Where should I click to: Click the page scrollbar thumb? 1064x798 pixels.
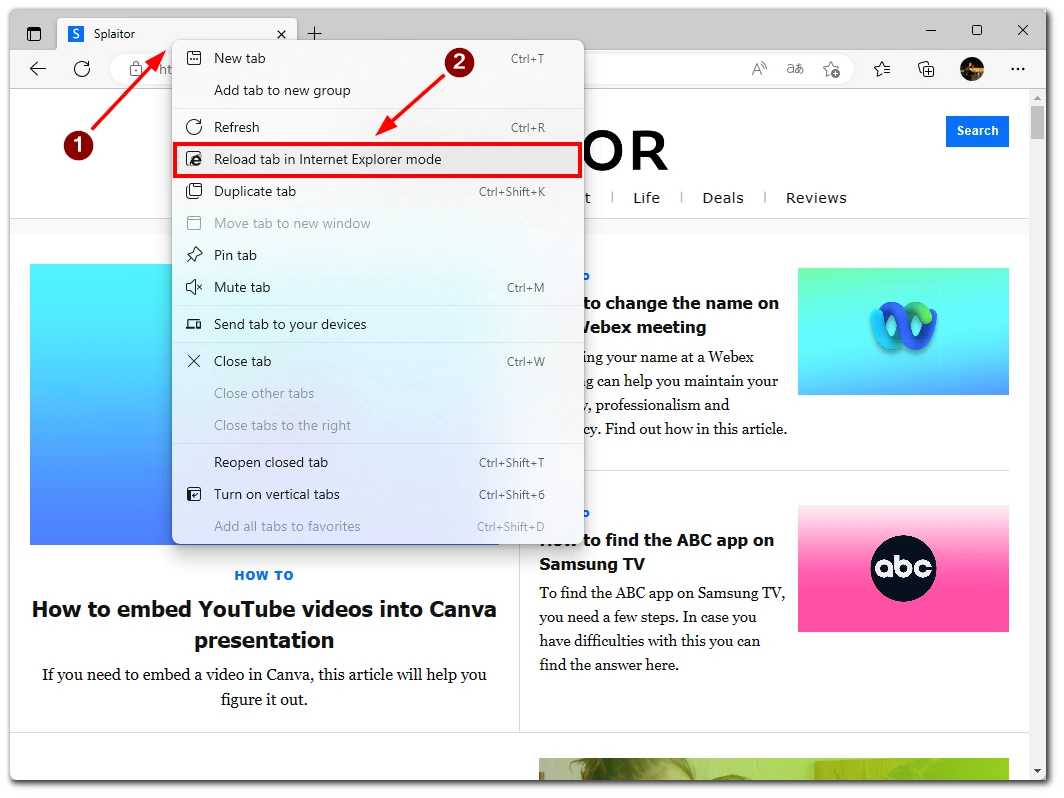[1037, 122]
